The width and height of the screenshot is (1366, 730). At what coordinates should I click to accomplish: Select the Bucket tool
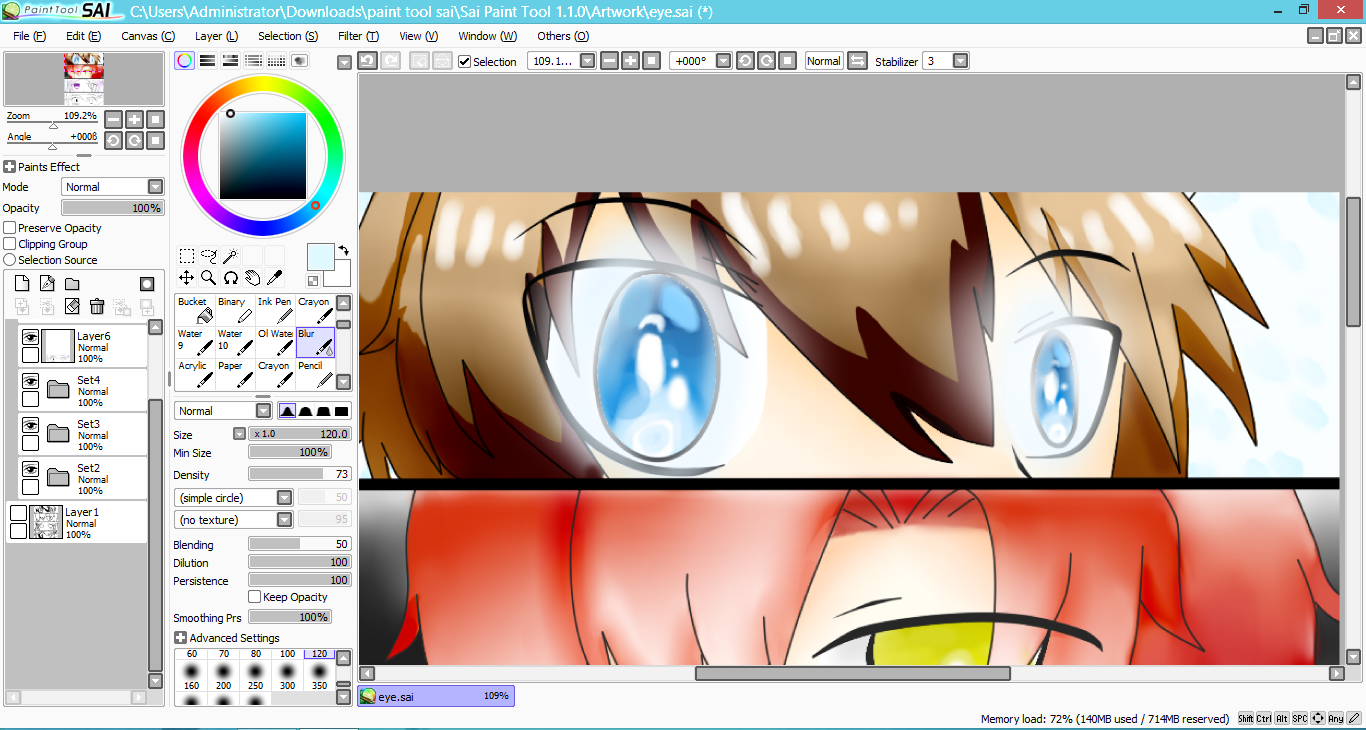(x=195, y=310)
